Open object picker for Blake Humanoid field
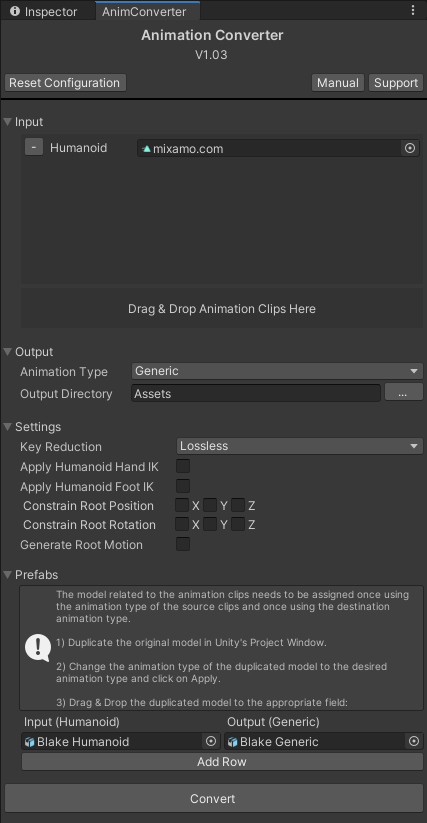Screen dimensions: 427x823 [x=211, y=741]
